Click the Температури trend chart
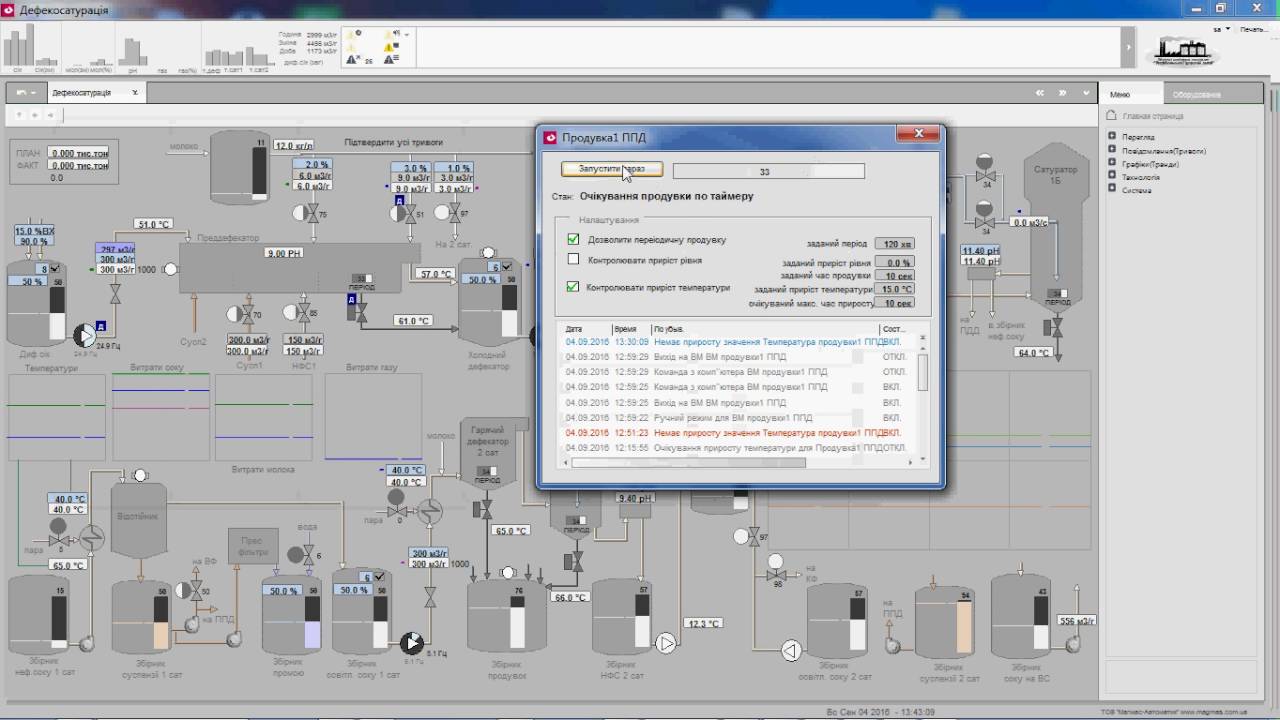Viewport: 1280px width, 720px height. [x=56, y=417]
